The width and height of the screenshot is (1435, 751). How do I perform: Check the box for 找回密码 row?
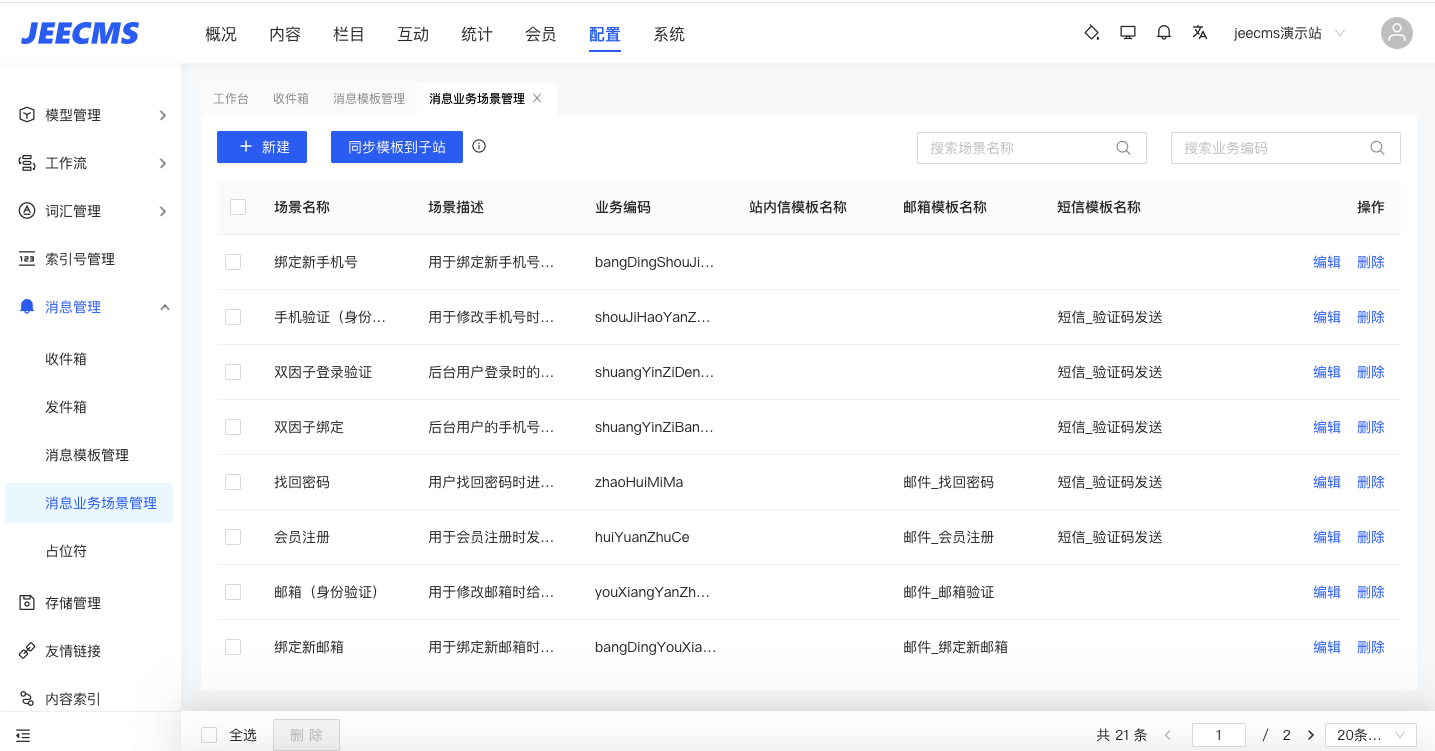pyautogui.click(x=233, y=482)
